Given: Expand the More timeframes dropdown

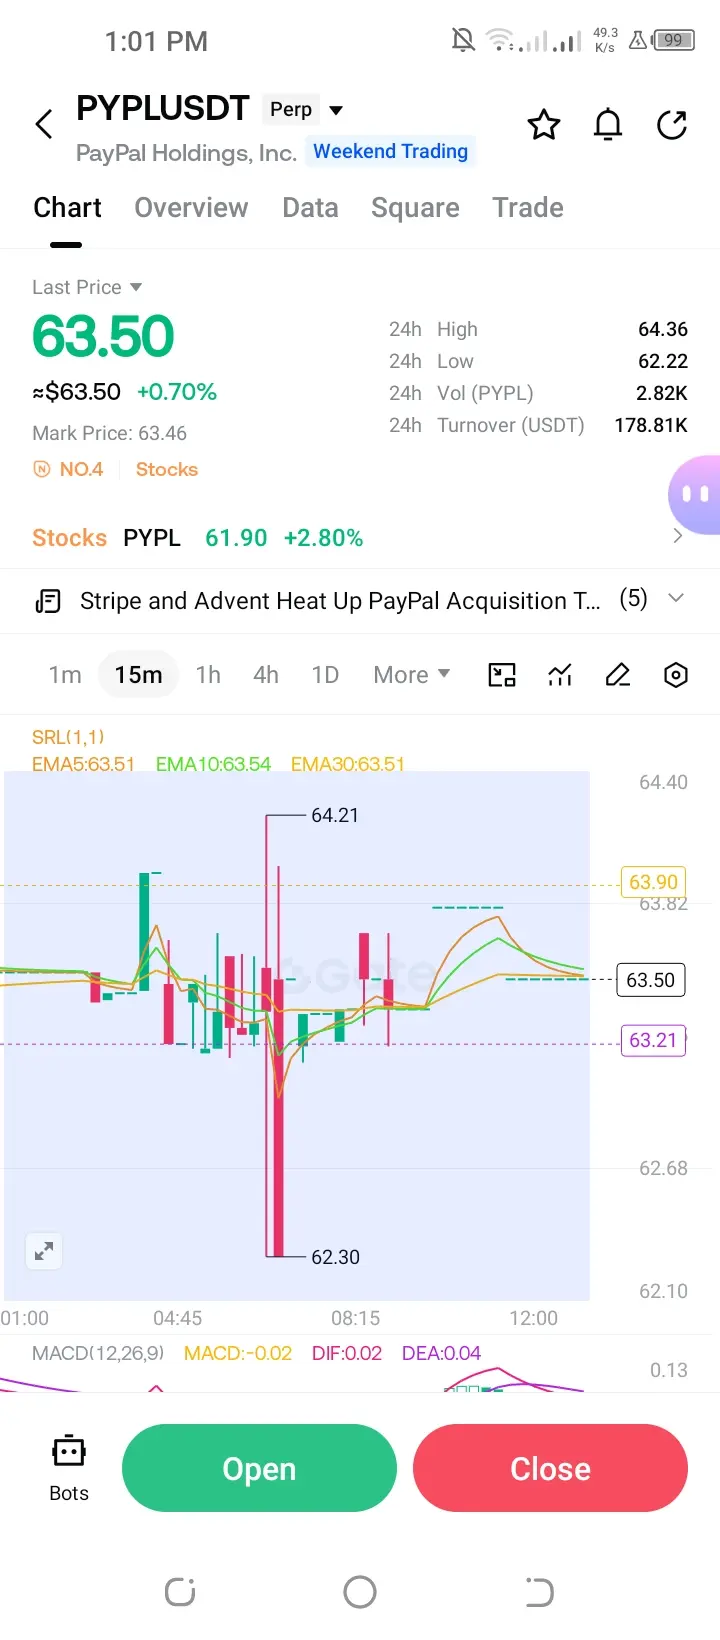Looking at the screenshot, I should click(x=411, y=675).
